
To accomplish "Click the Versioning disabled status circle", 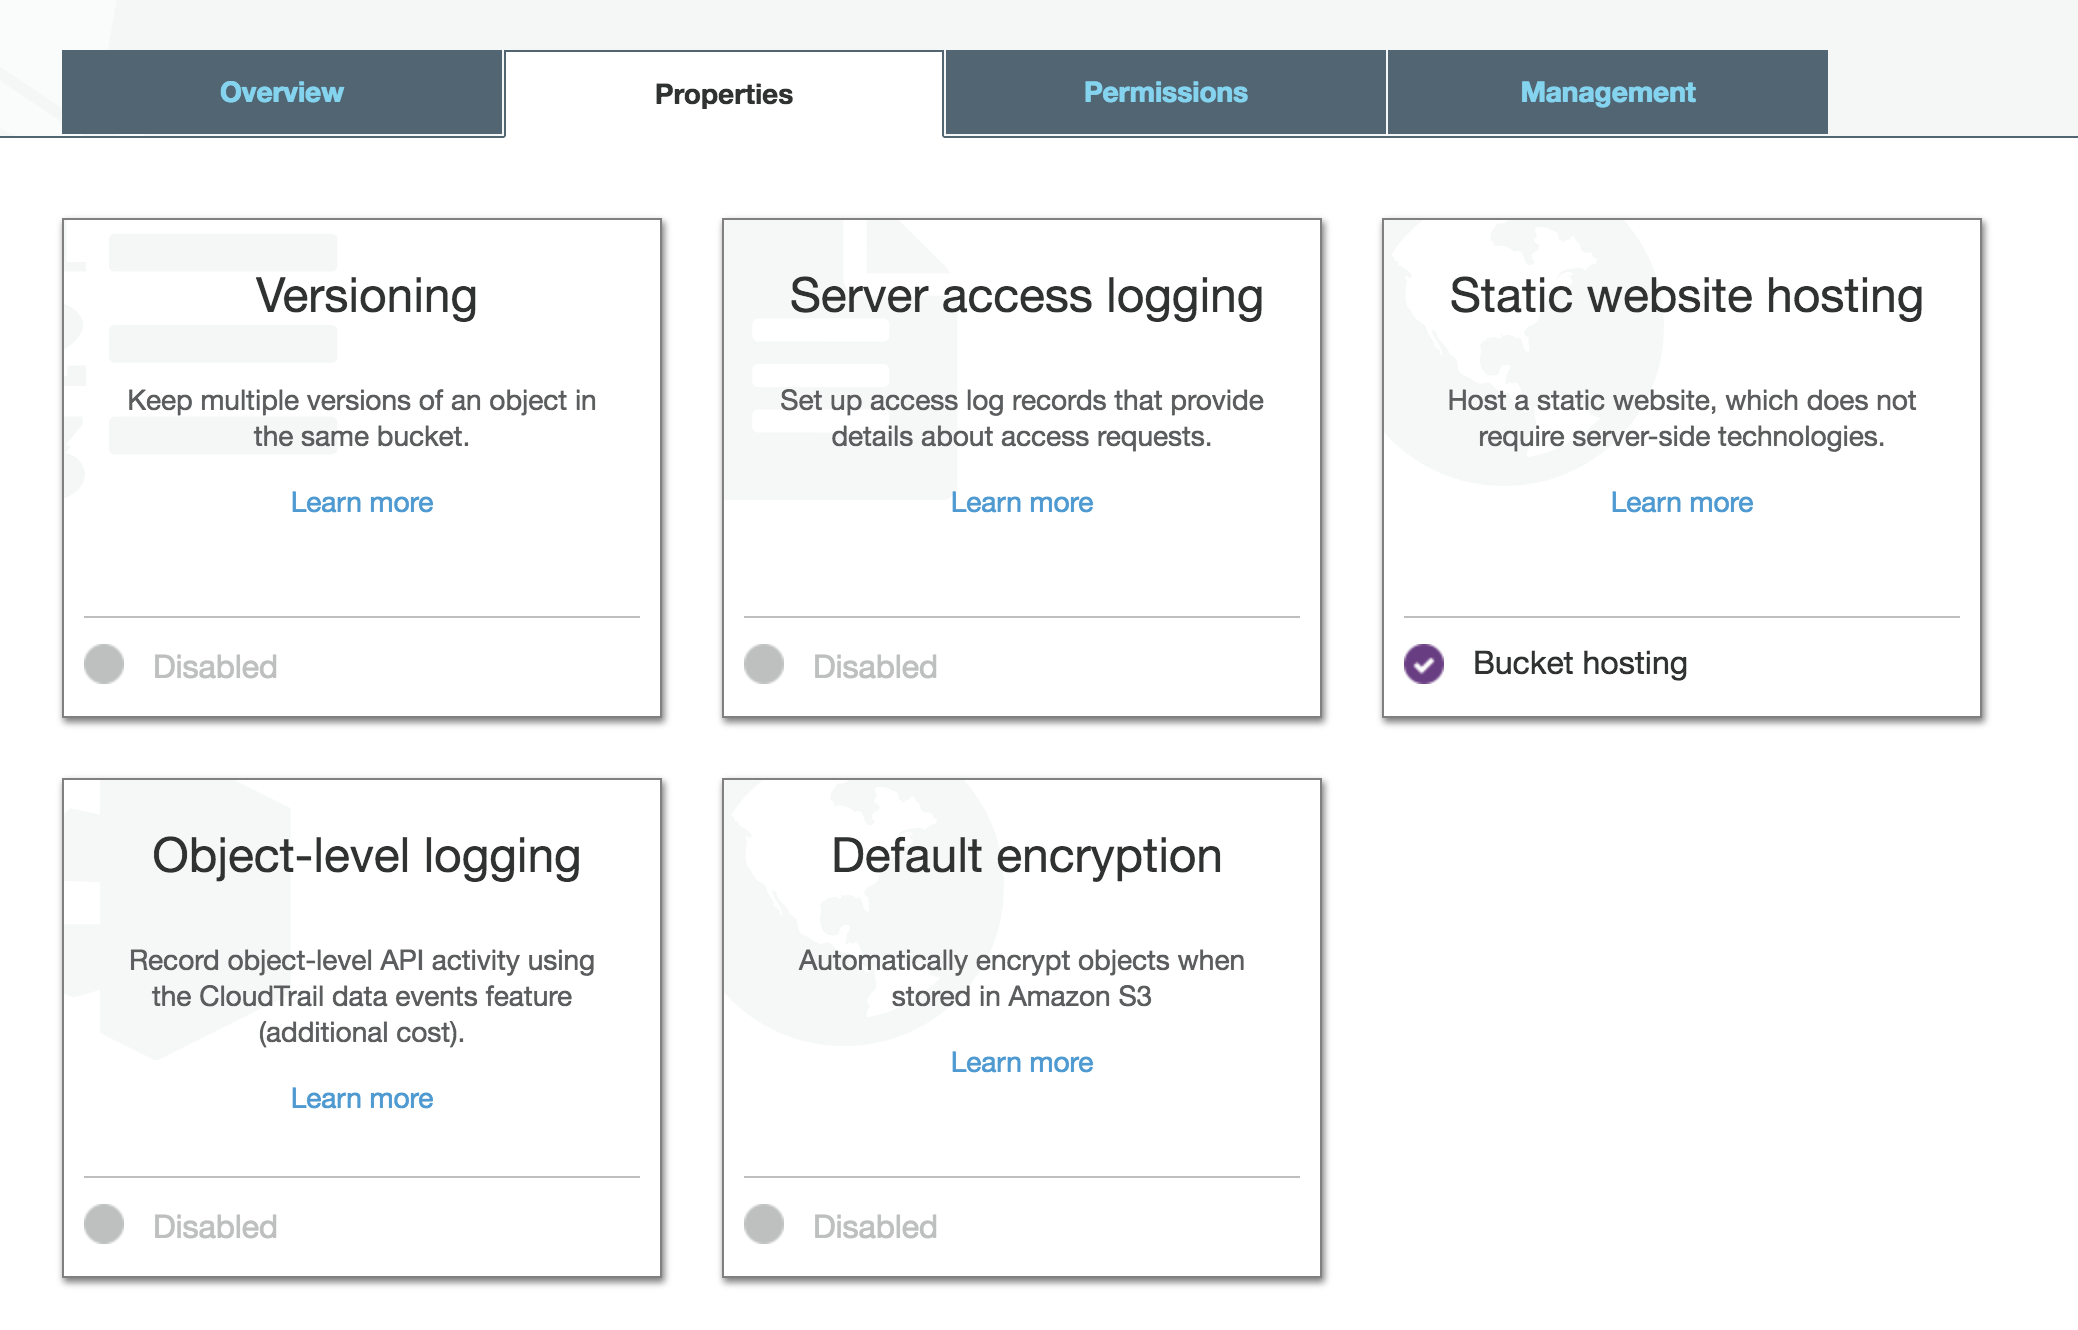I will click(104, 664).
